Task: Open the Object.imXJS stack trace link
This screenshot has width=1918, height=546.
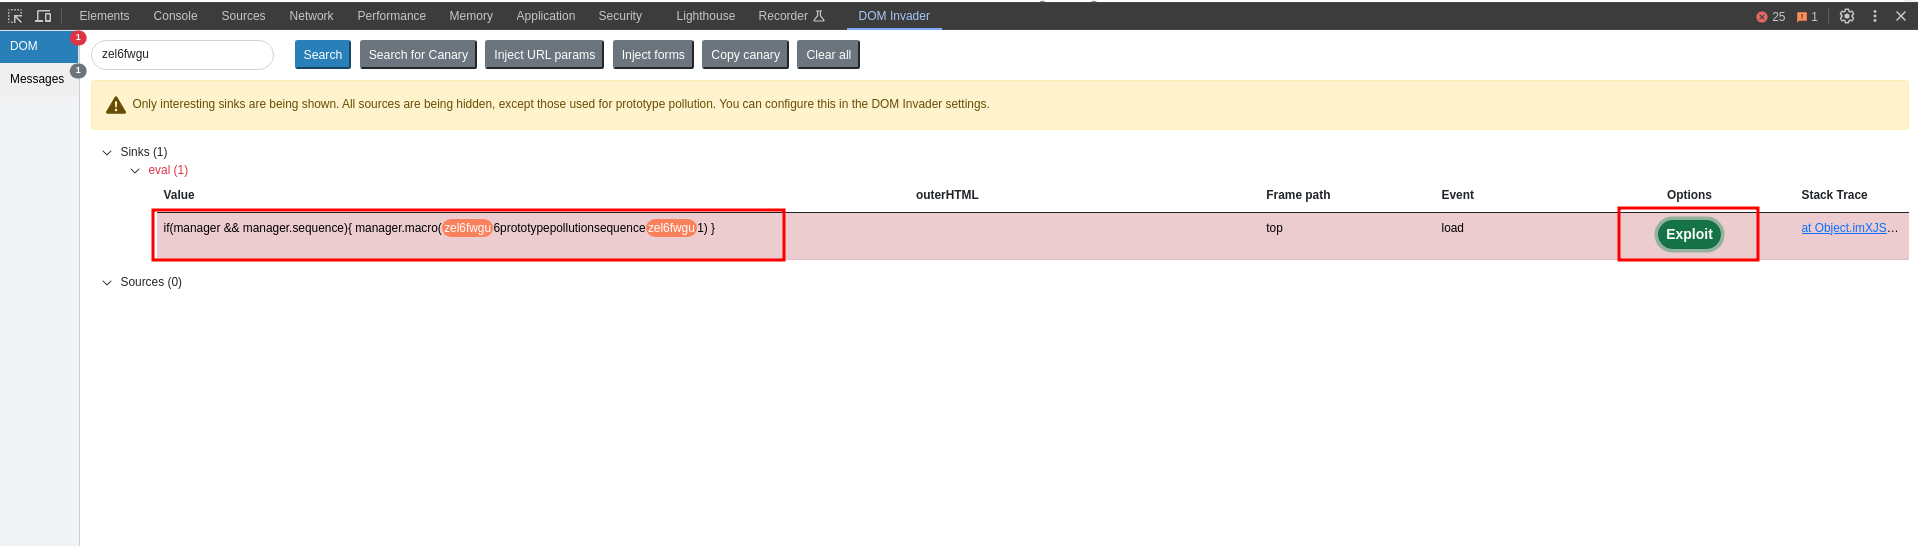Action: (1849, 228)
